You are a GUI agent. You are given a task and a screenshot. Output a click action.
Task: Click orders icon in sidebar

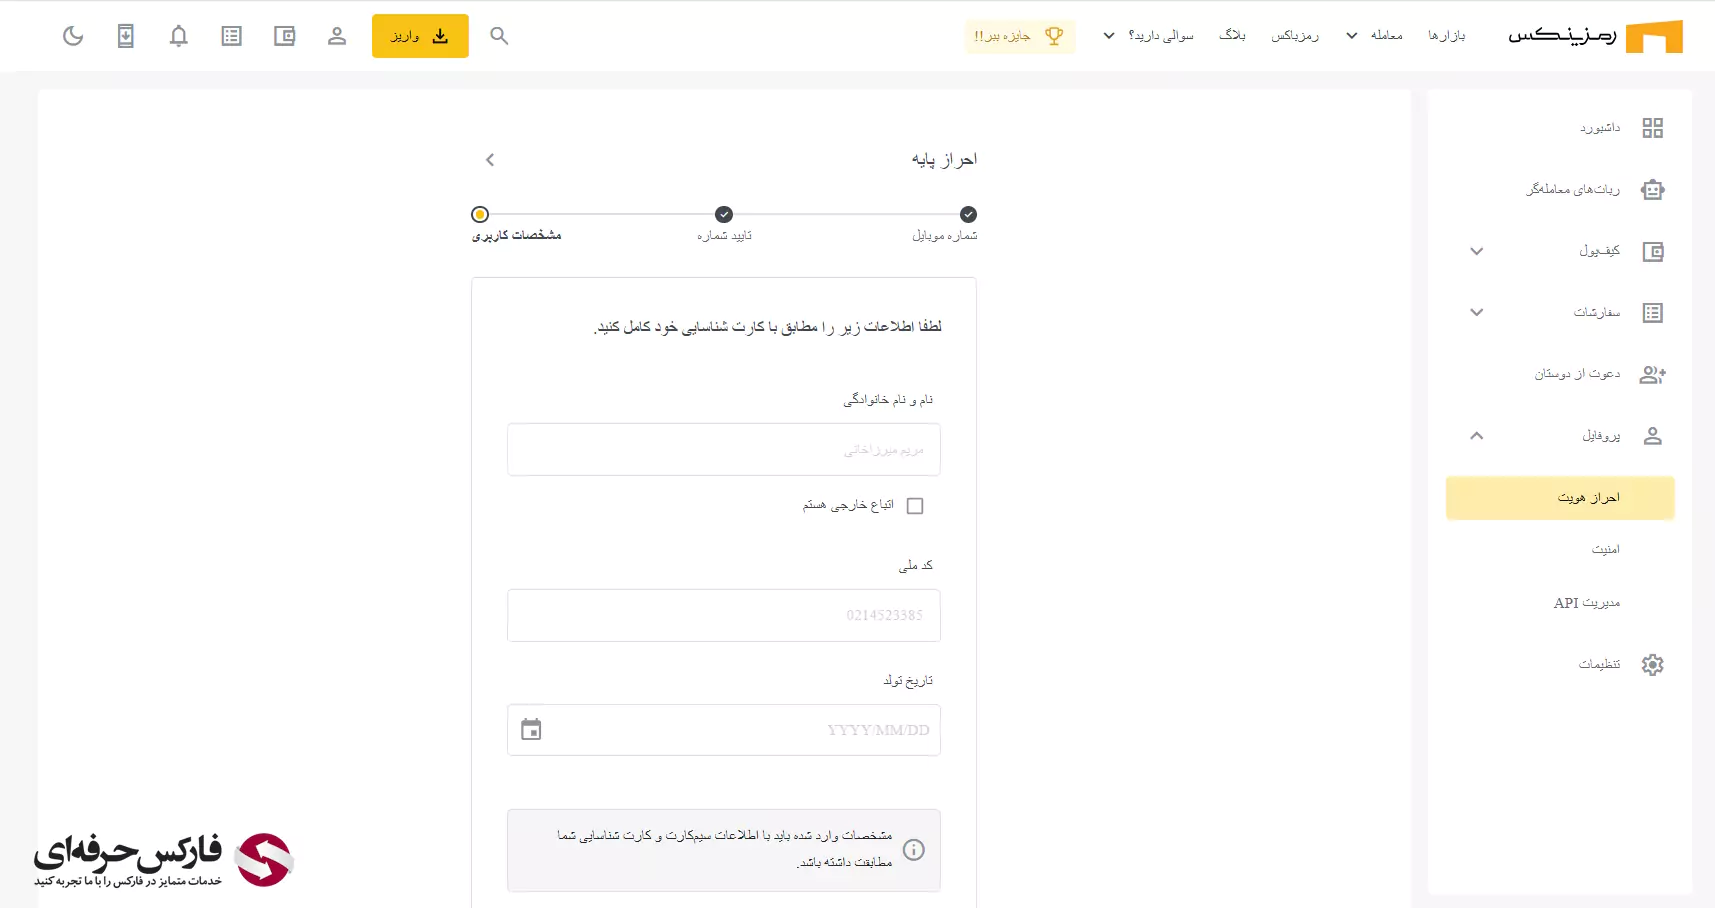(1652, 313)
